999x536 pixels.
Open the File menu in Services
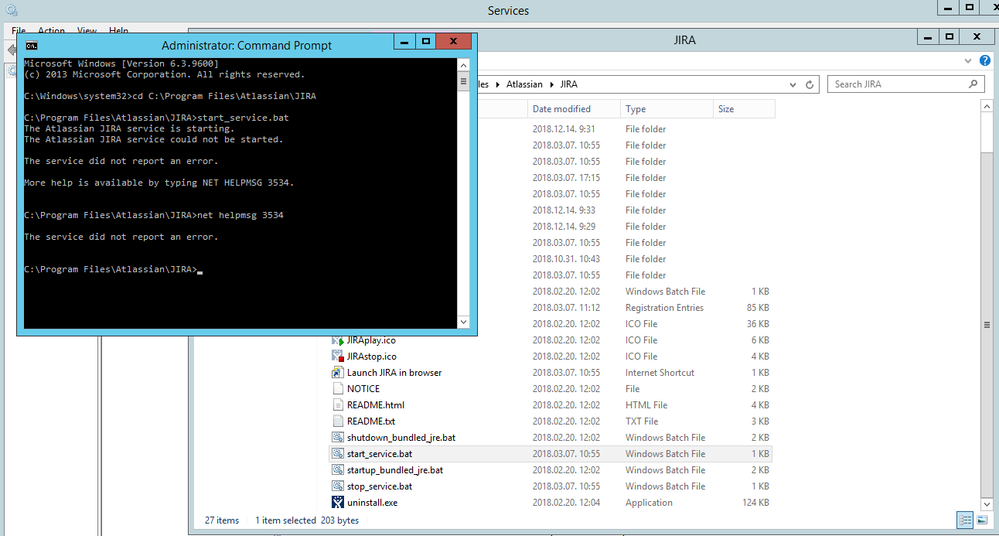(18, 31)
